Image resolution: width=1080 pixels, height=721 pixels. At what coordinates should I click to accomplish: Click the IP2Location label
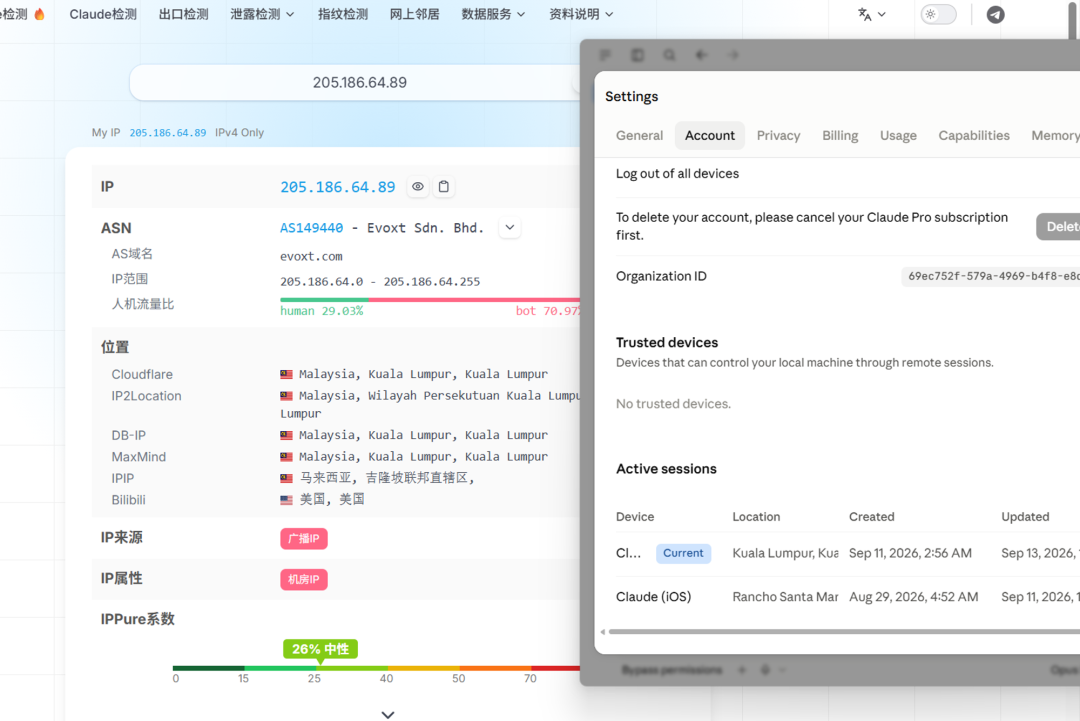click(x=147, y=396)
